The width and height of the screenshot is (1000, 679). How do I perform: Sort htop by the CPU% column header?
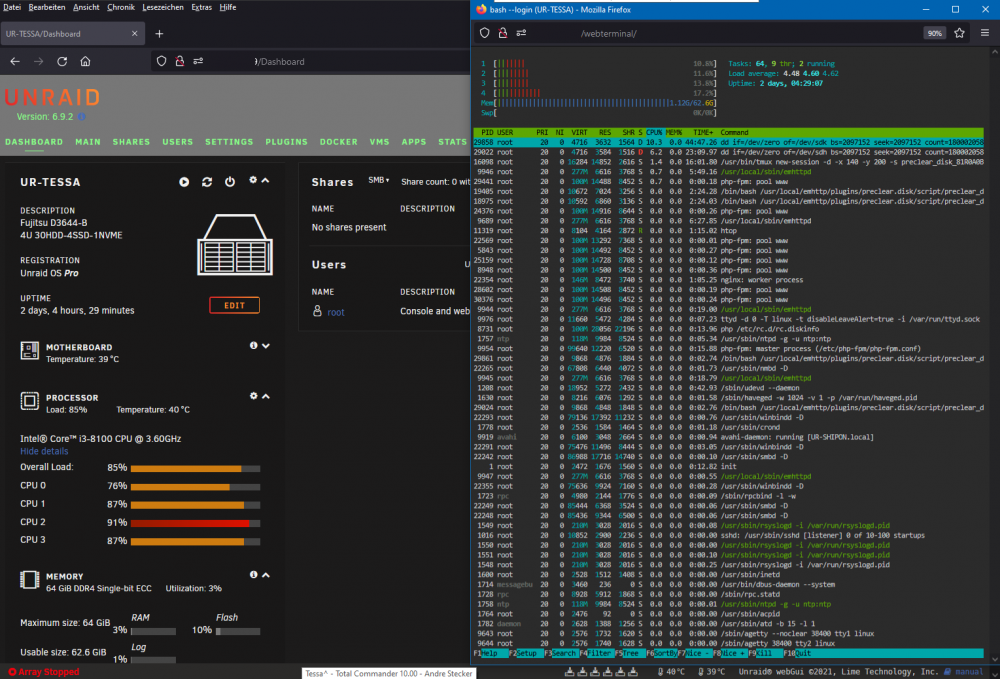coord(654,133)
